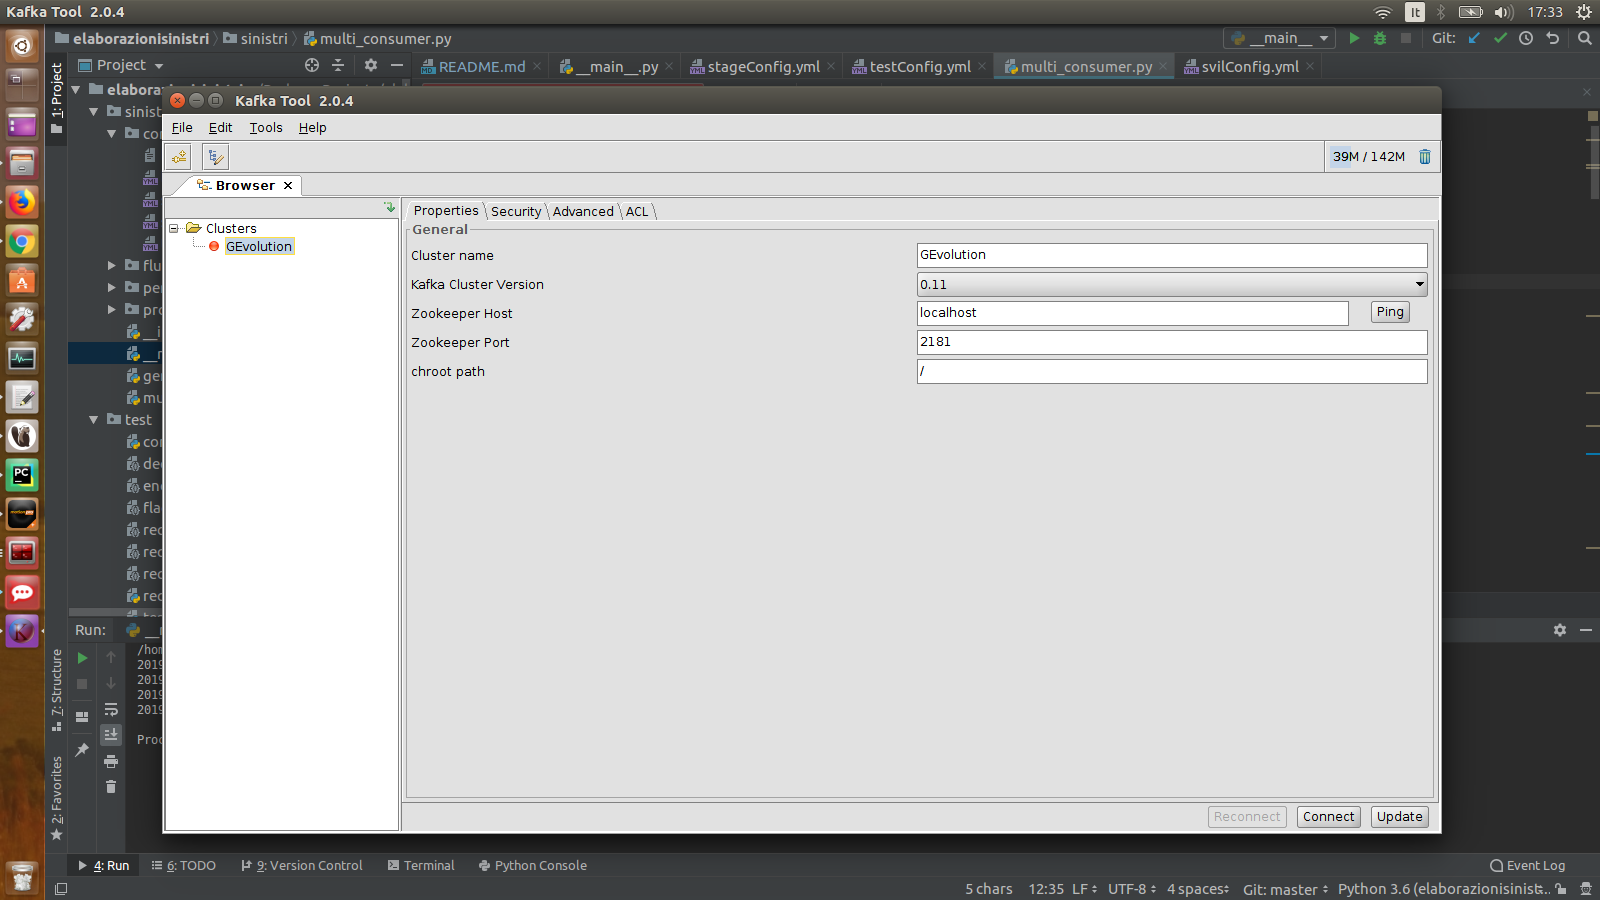
Task: Click the print icon in Run panel
Action: 111,761
